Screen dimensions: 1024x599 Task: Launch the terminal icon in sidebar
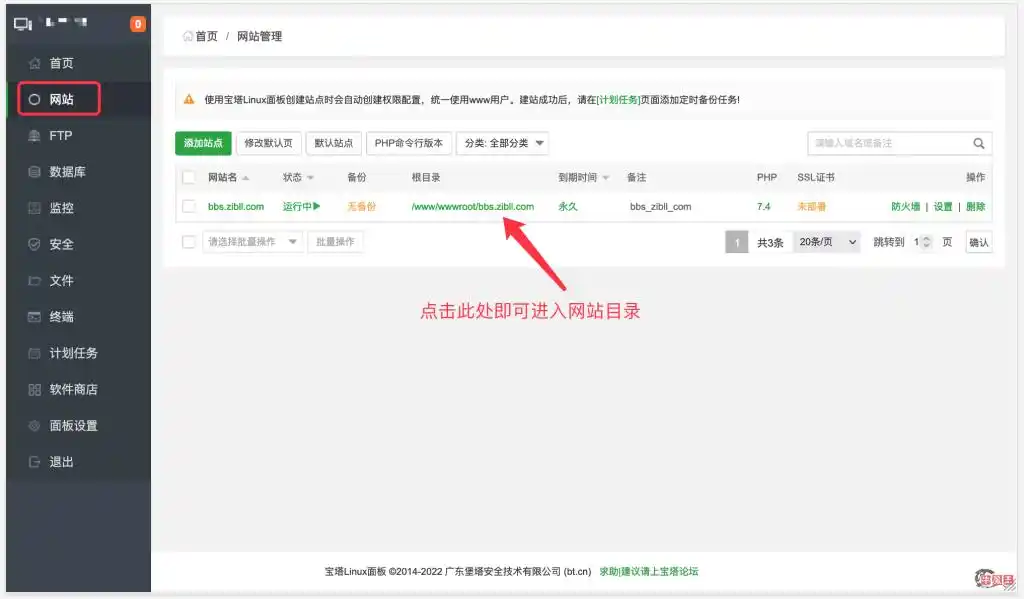34,317
